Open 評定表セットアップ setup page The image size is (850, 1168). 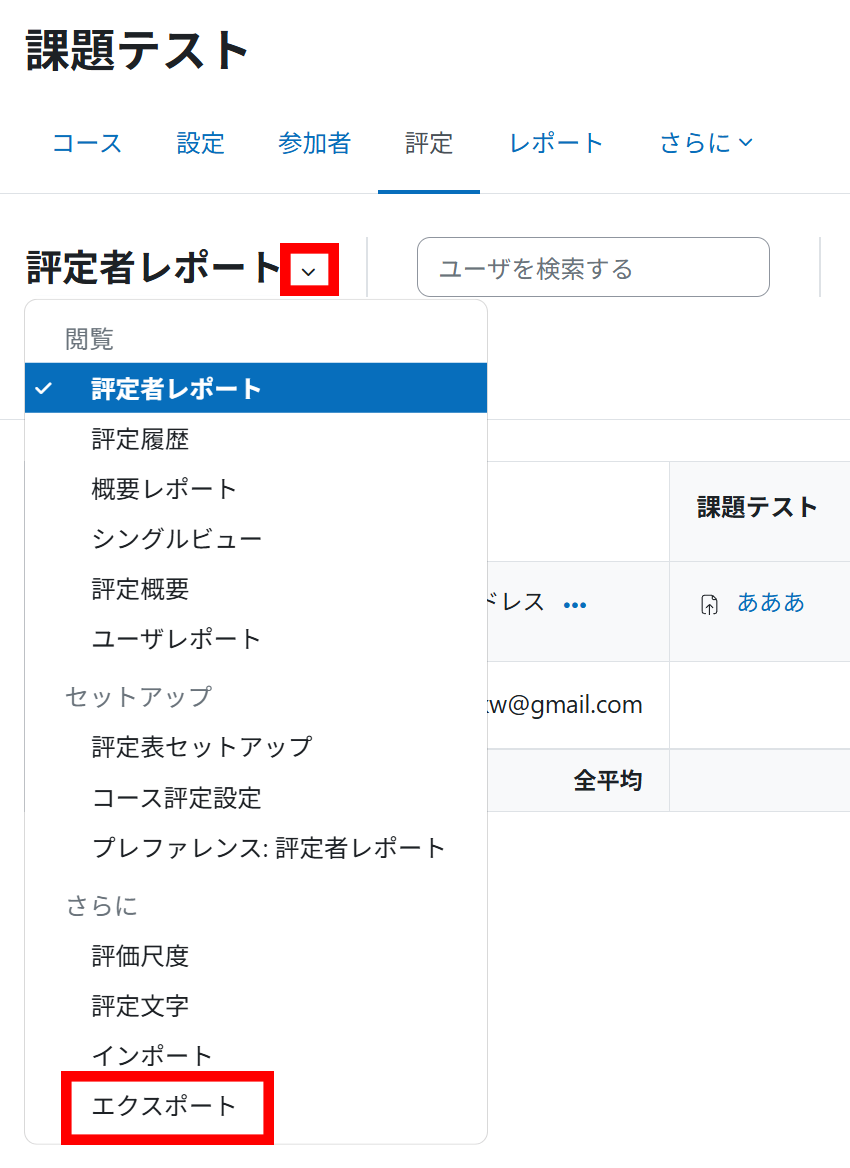(x=201, y=747)
